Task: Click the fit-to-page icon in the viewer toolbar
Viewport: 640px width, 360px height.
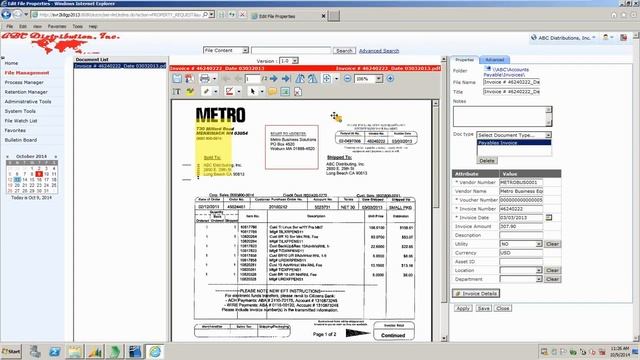Action: click(327, 78)
